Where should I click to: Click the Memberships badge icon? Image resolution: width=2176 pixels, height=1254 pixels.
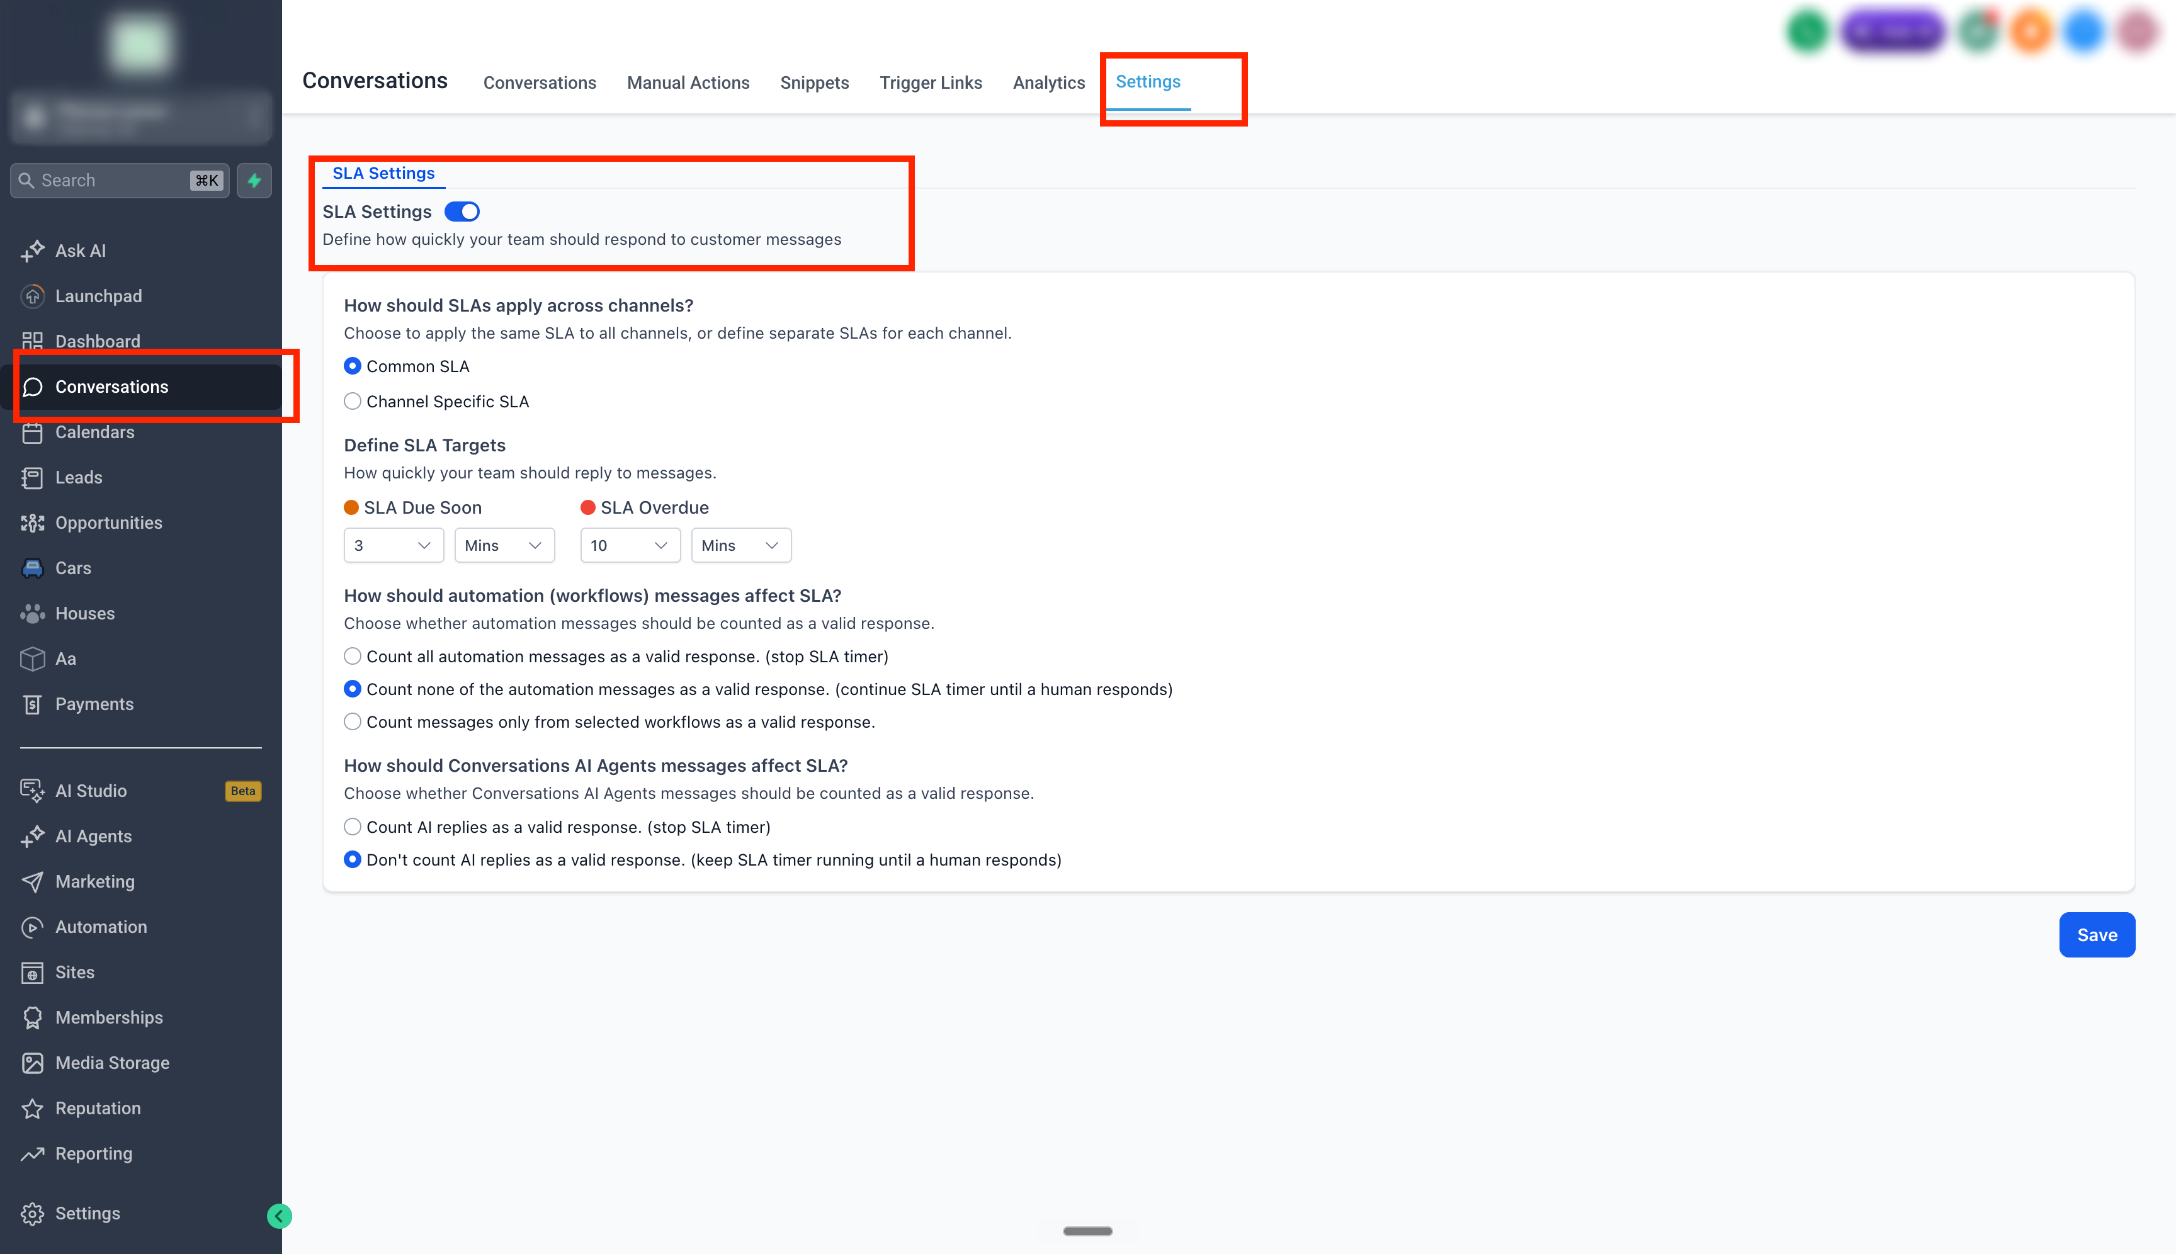point(32,1018)
